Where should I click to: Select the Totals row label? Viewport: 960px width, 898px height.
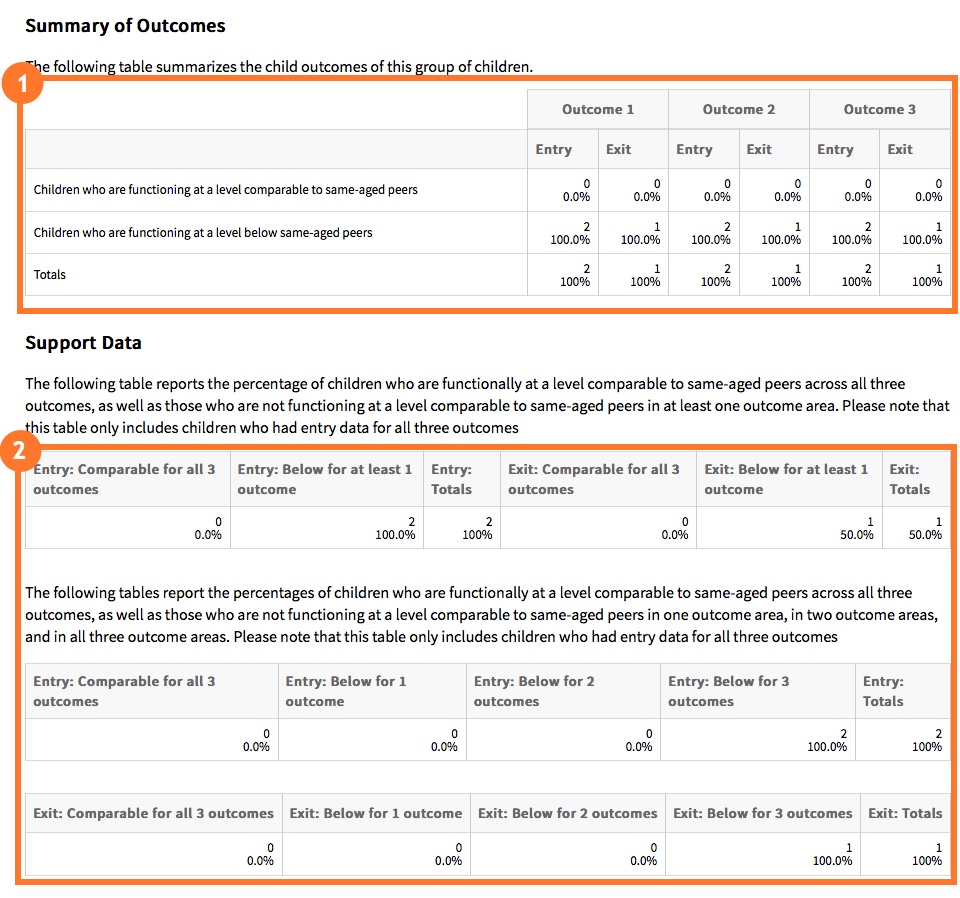click(50, 274)
